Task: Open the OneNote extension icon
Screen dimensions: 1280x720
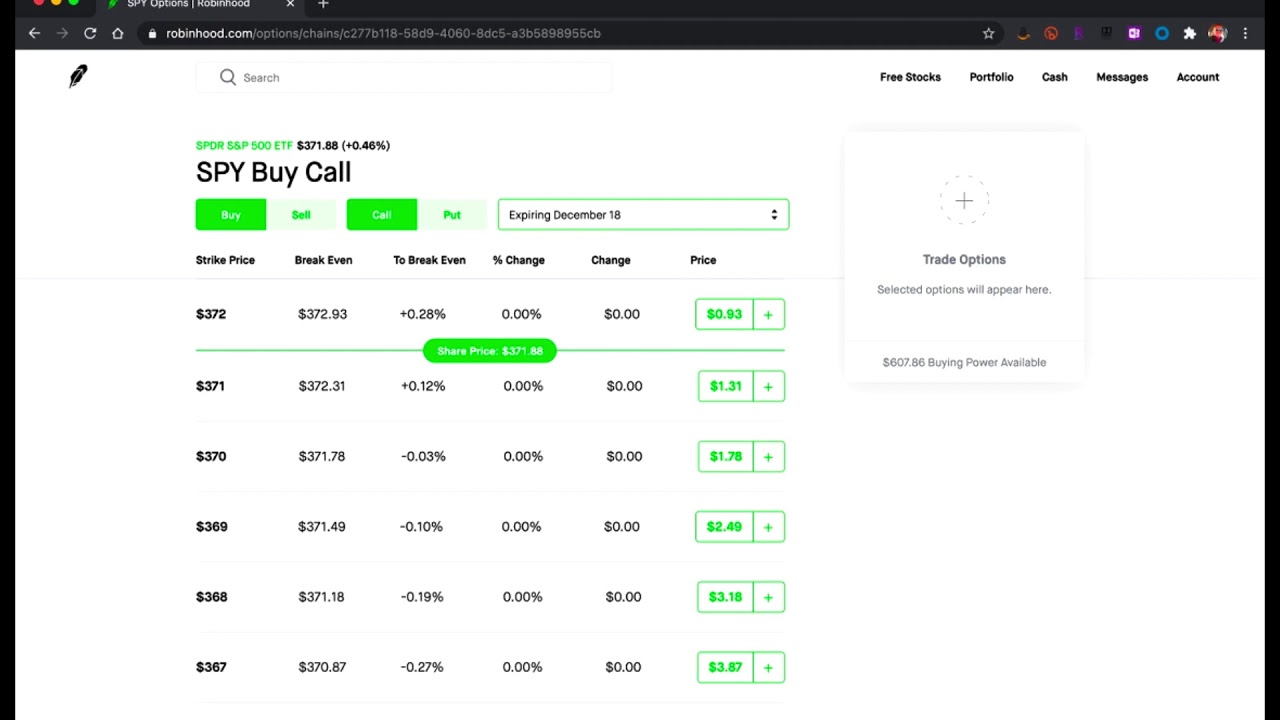Action: (x=1134, y=33)
